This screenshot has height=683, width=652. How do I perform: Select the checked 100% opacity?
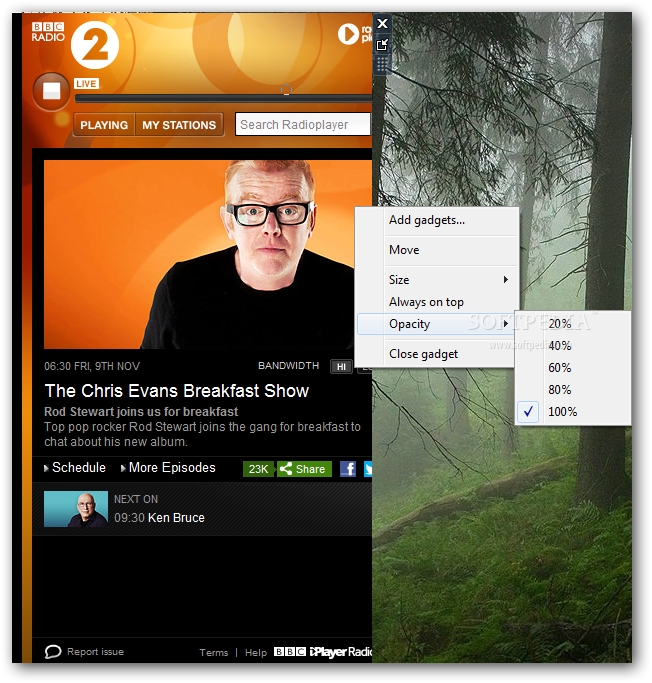click(x=573, y=412)
